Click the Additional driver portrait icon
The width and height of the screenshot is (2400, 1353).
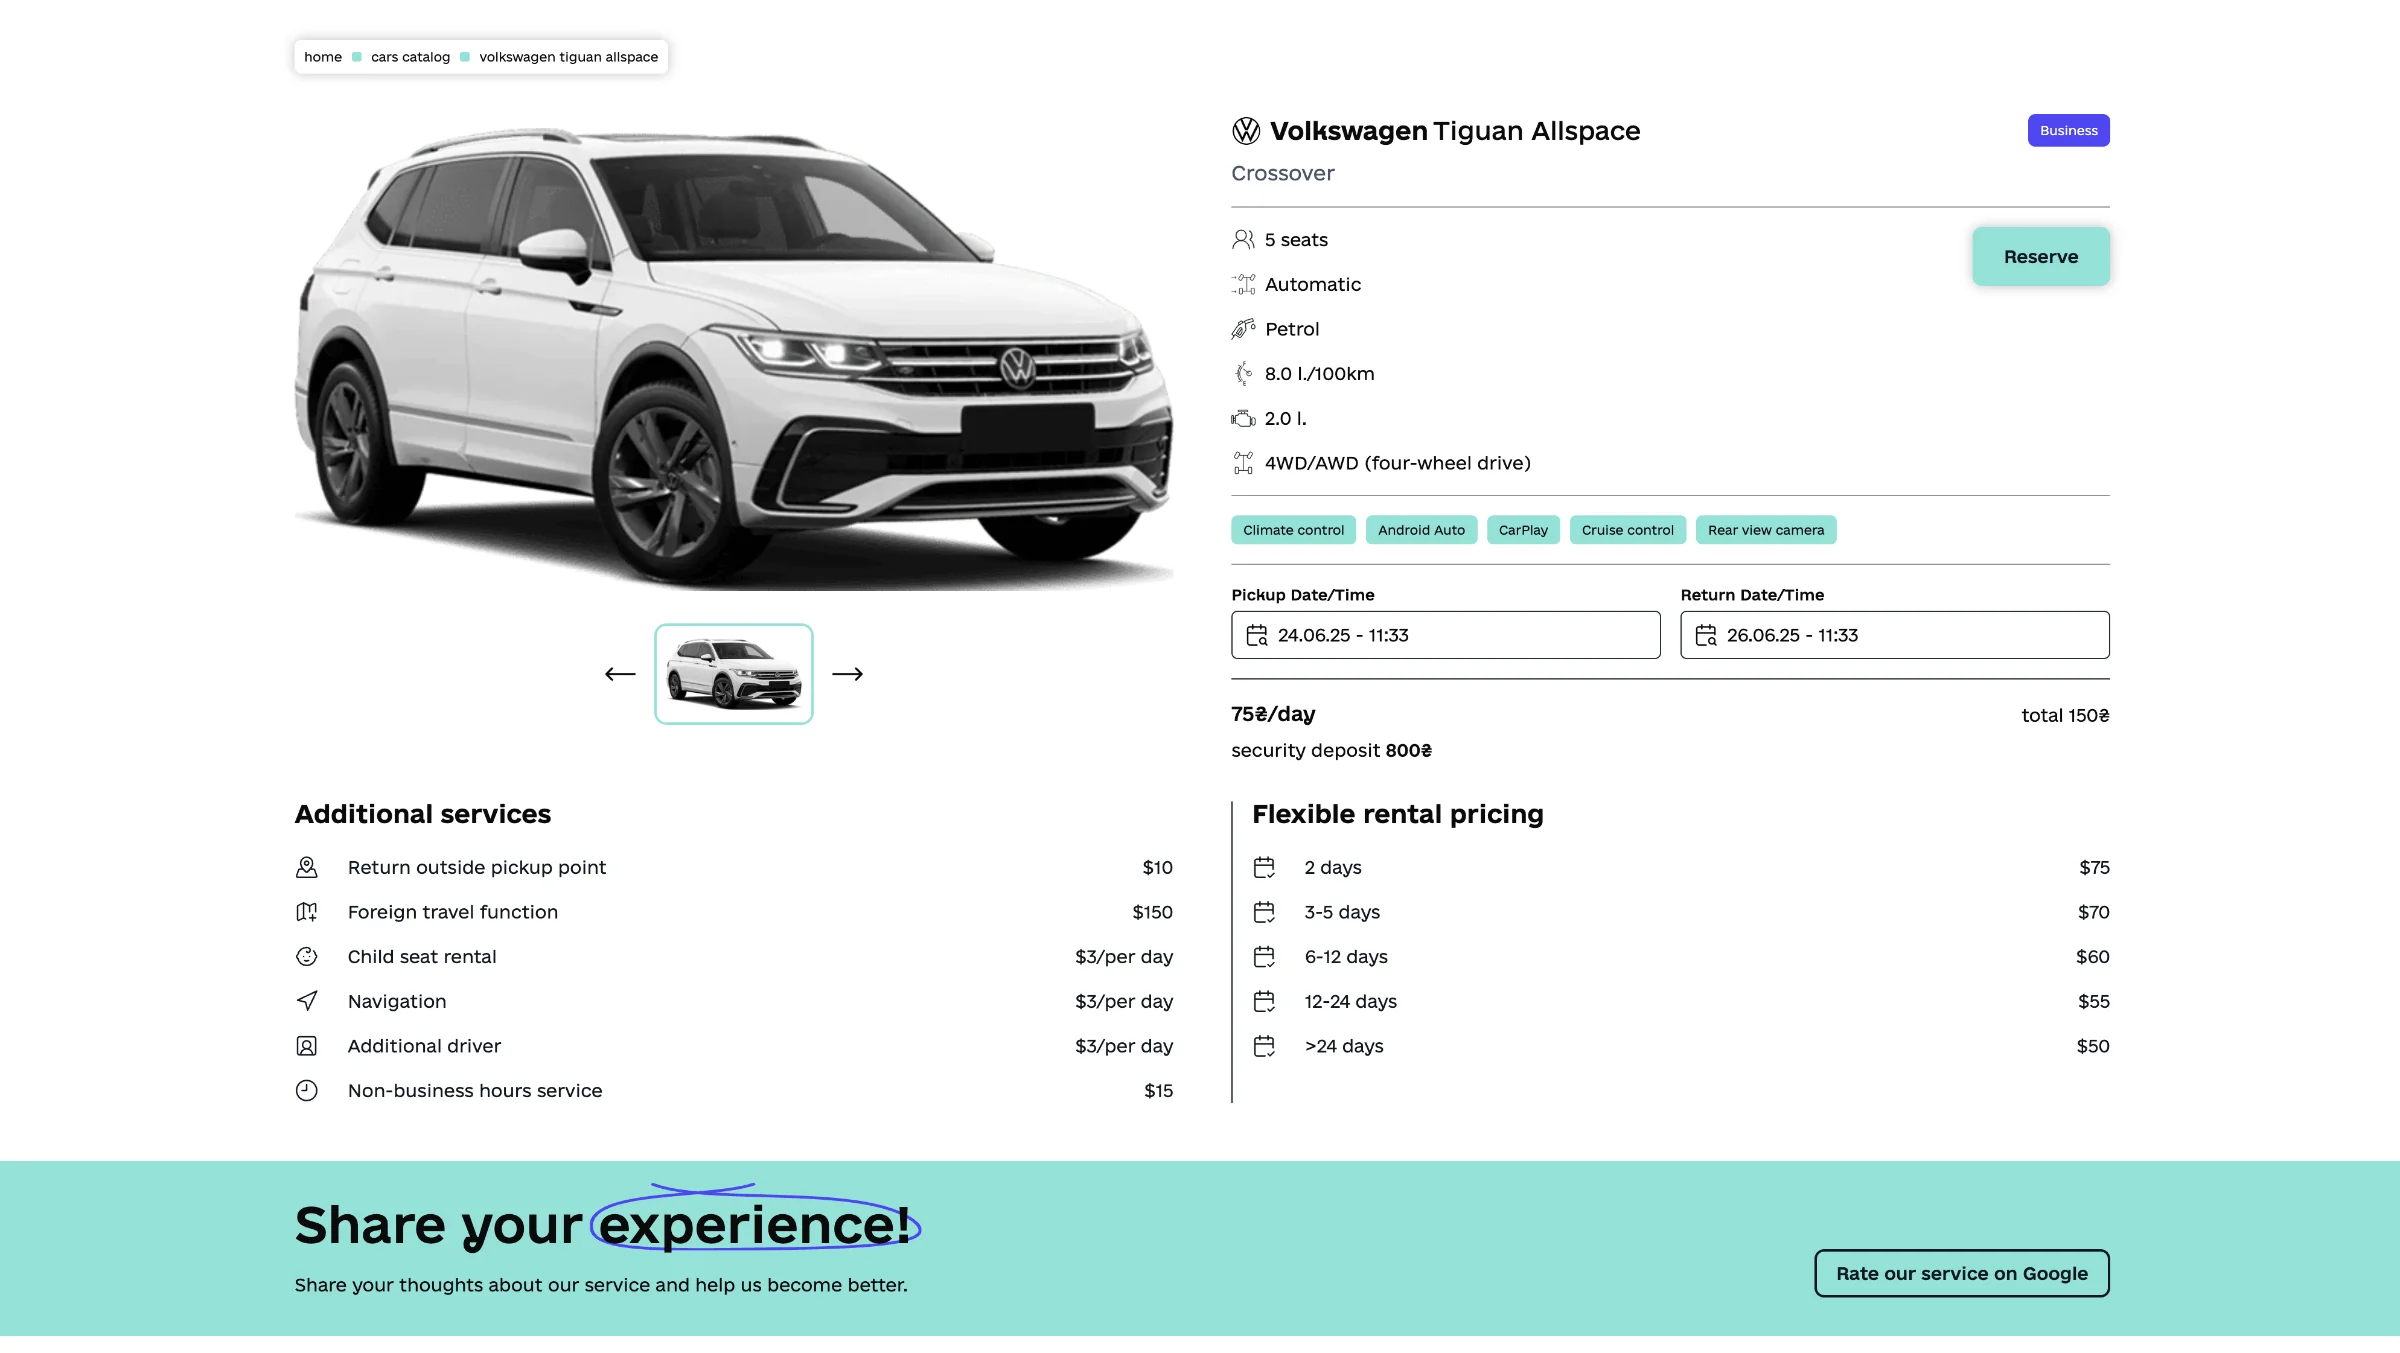[x=307, y=1046]
